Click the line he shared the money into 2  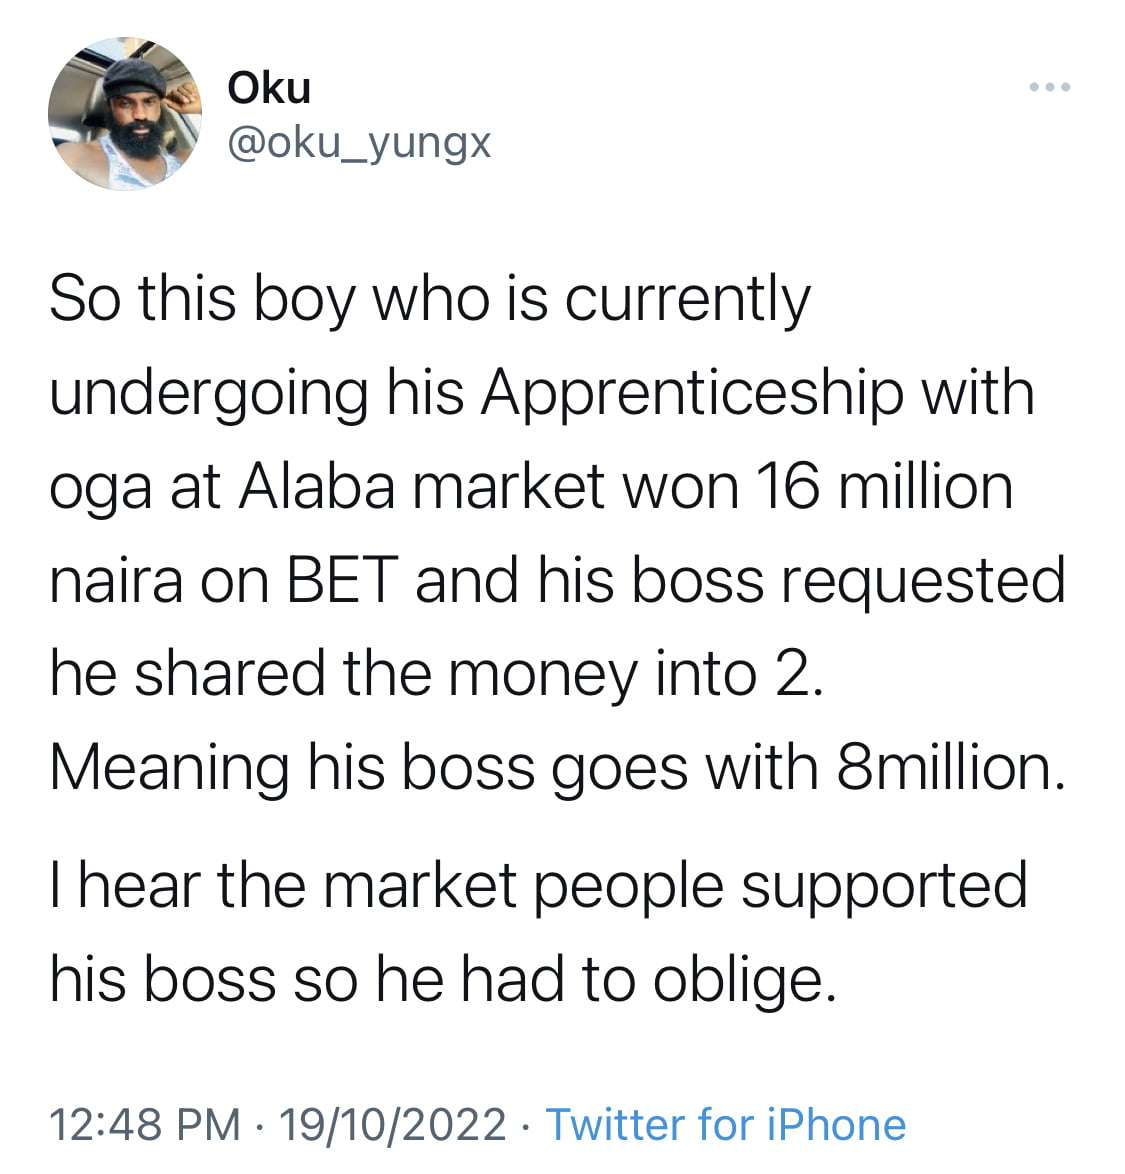(436, 675)
